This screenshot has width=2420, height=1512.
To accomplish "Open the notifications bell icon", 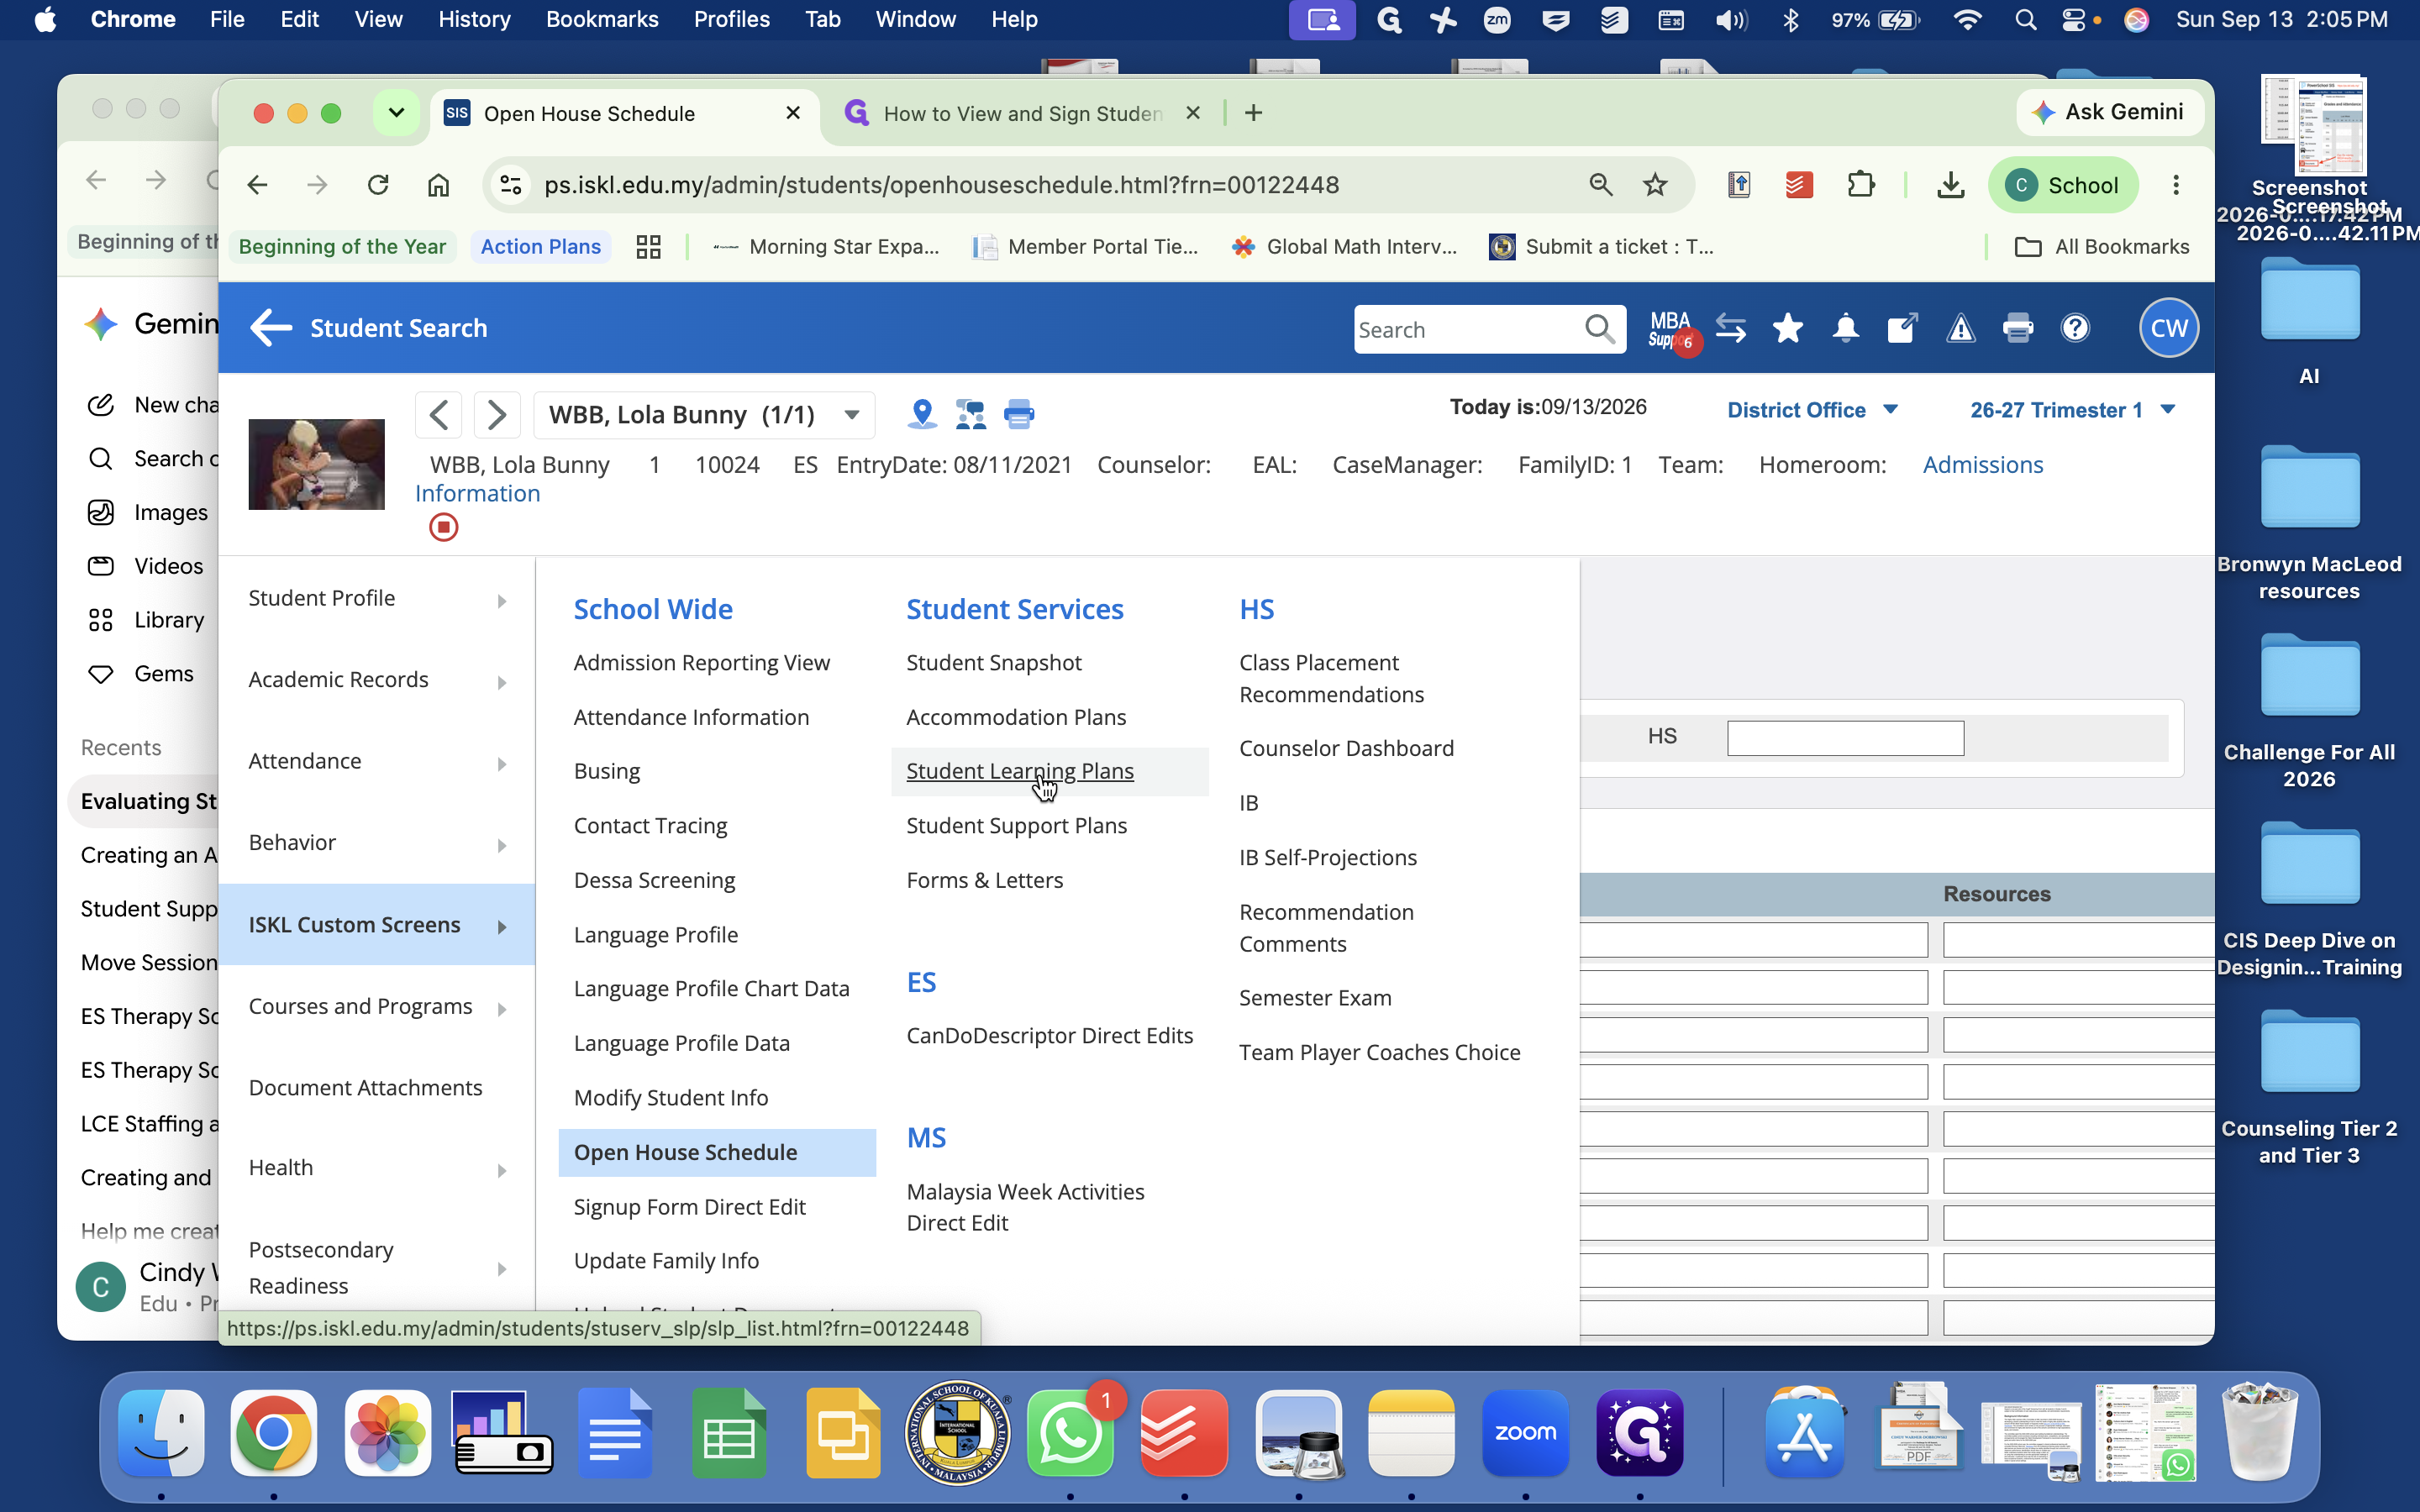I will 1845,328.
